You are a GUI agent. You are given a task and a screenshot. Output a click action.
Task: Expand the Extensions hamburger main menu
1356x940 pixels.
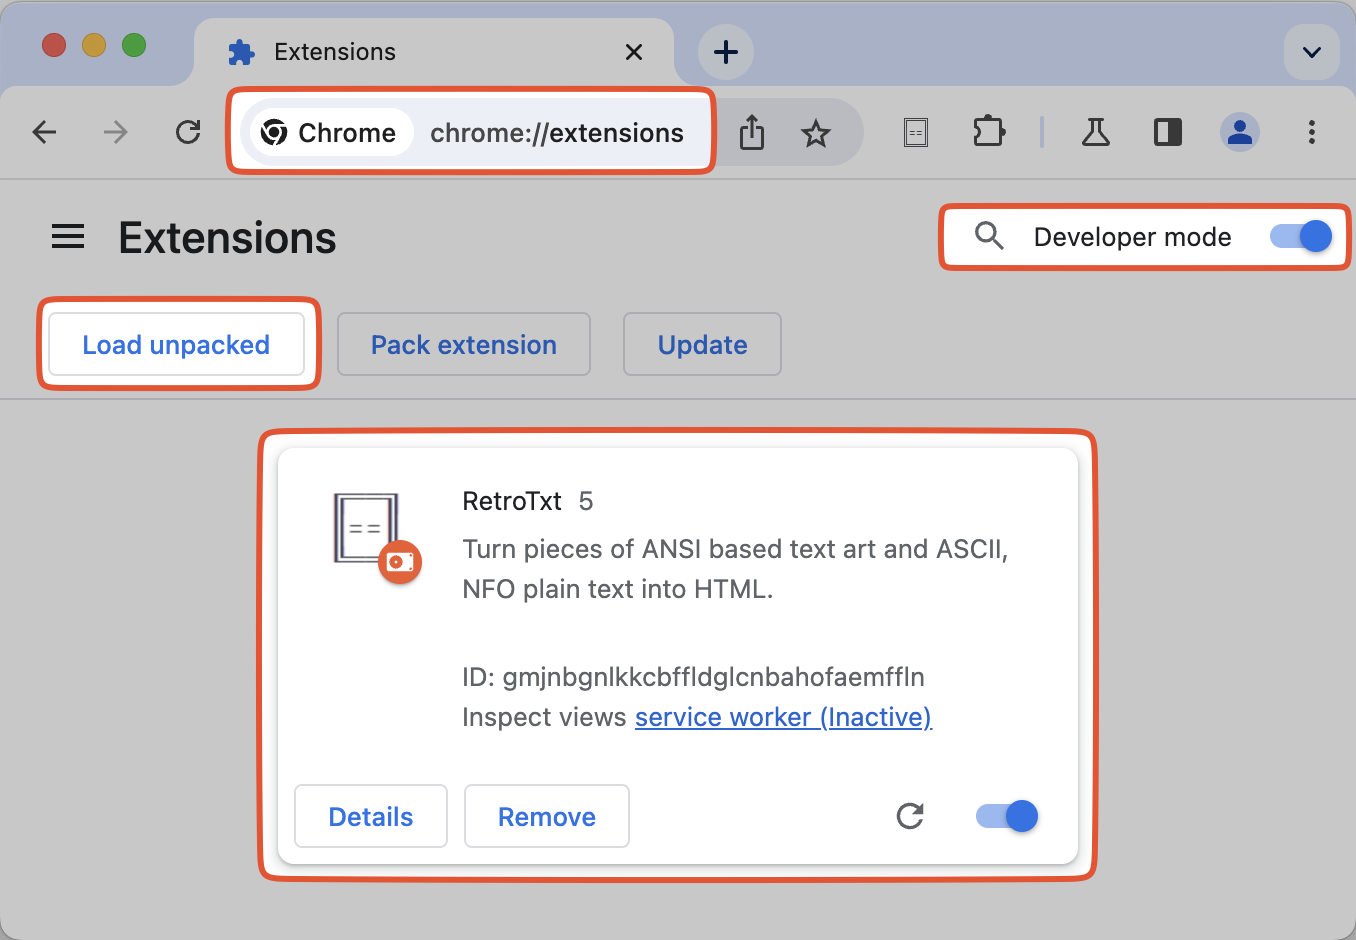pyautogui.click(x=68, y=237)
